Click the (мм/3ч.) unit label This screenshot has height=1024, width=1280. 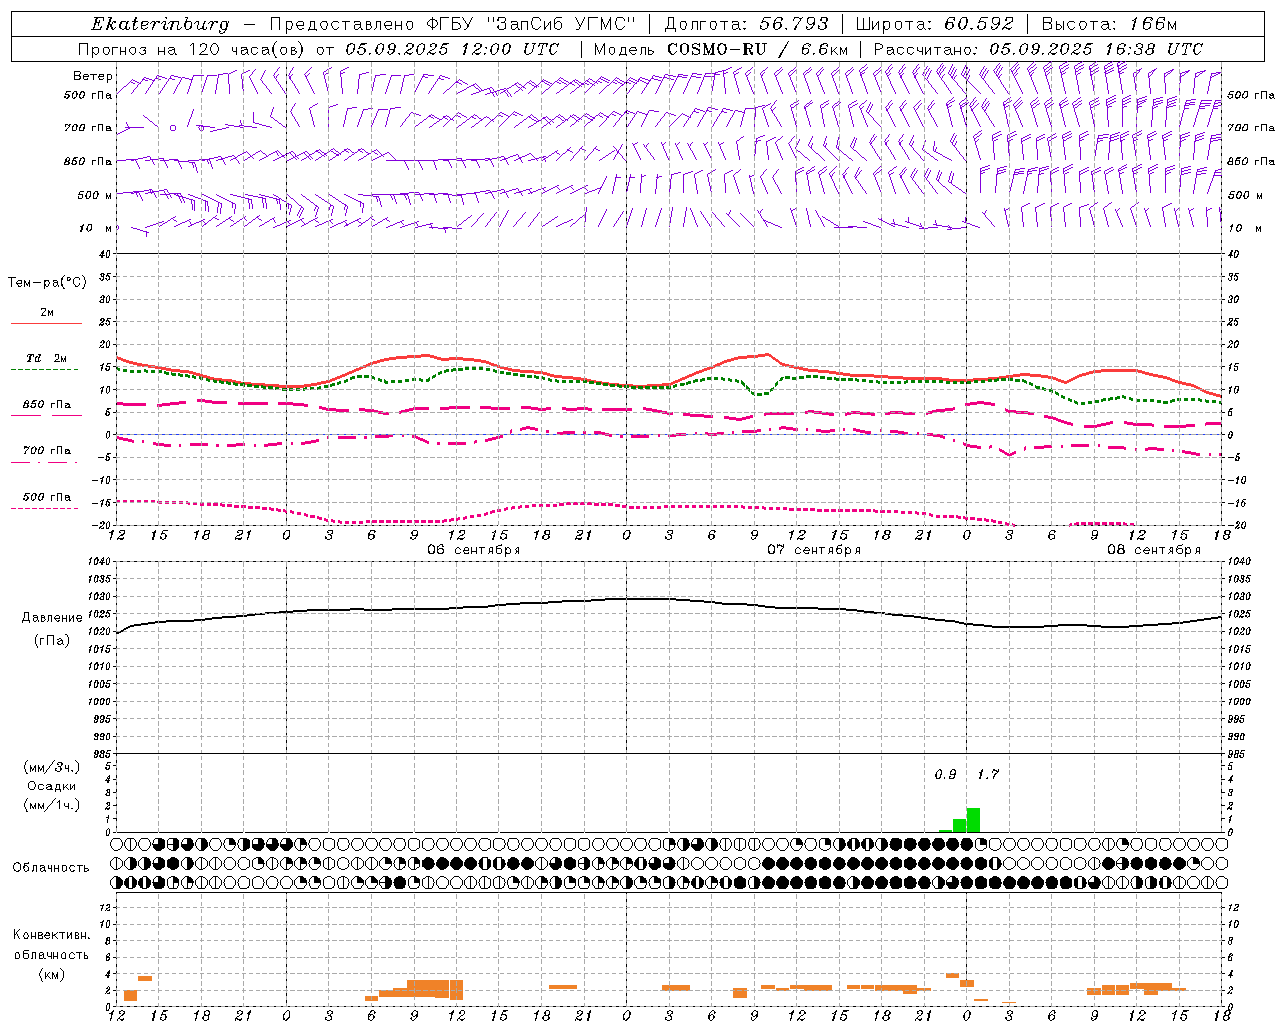click(x=51, y=767)
